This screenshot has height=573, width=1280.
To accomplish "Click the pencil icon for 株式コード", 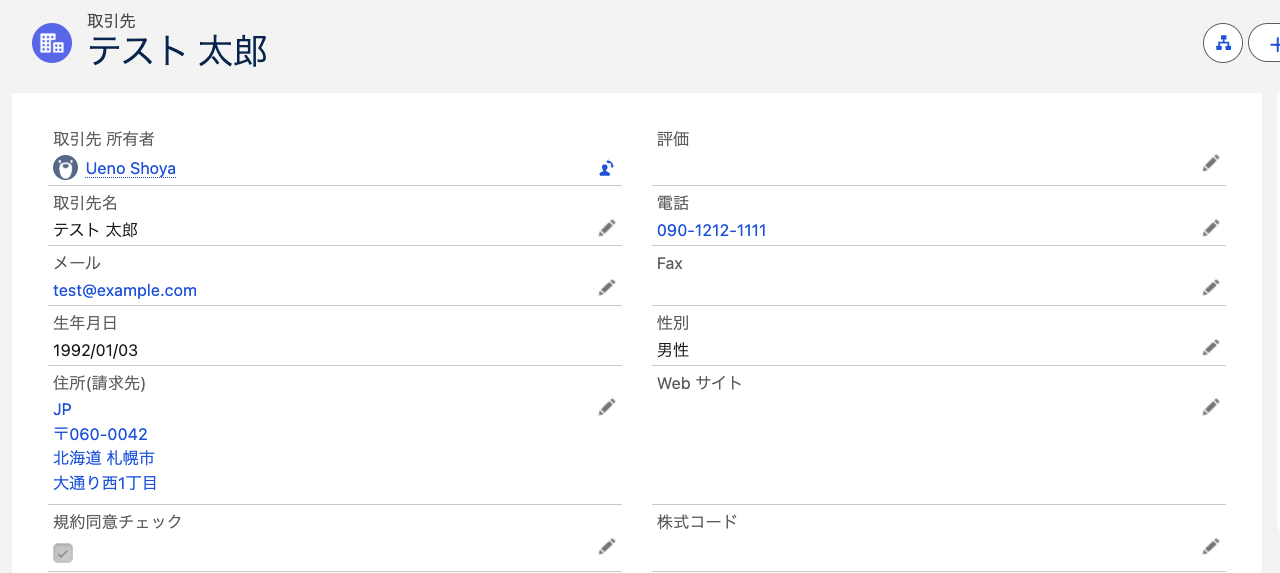I will (x=1211, y=546).
